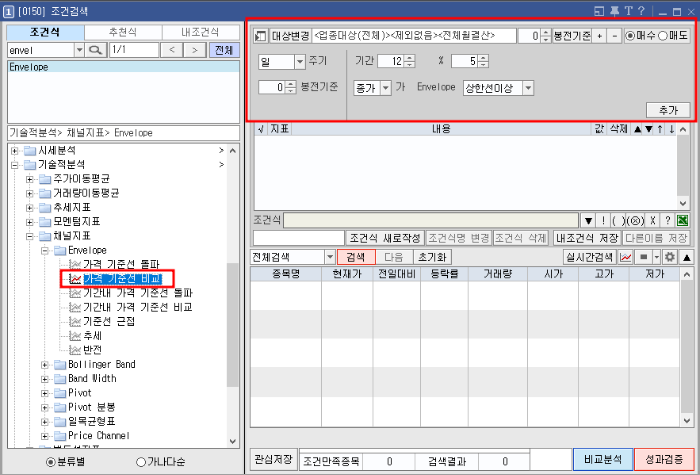The height and width of the screenshot is (475, 700).
Task: Click the plus button beside 봉전기준
Action: click(599, 36)
